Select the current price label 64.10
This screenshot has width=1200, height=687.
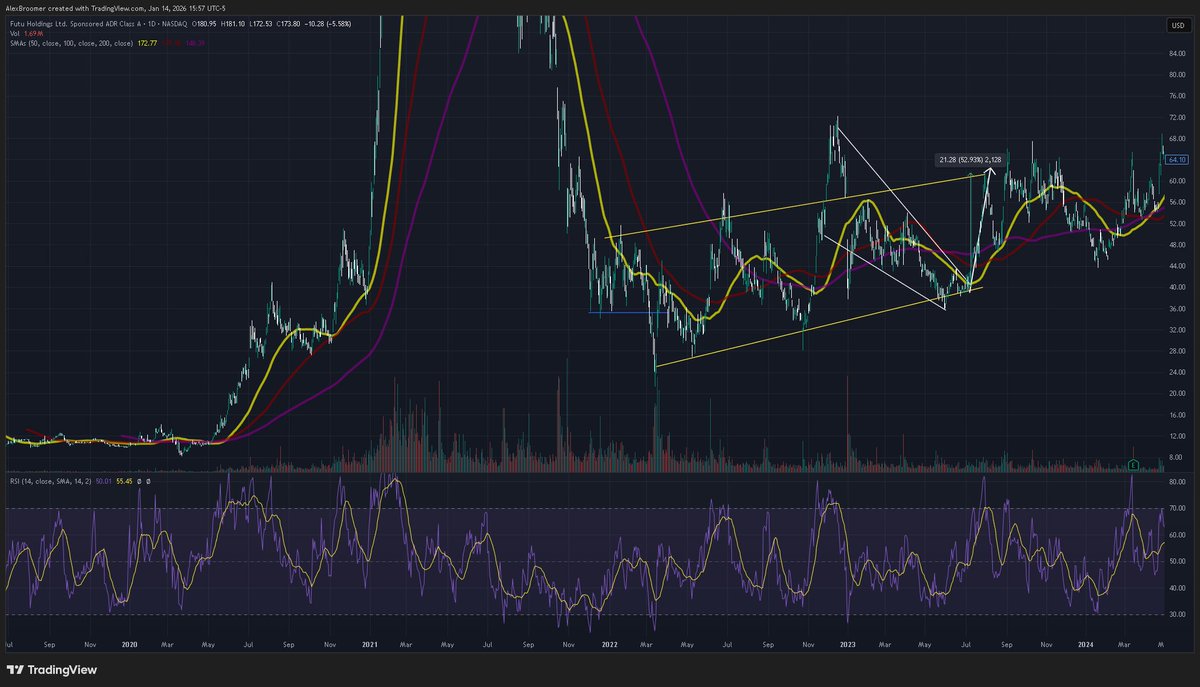click(1176, 159)
